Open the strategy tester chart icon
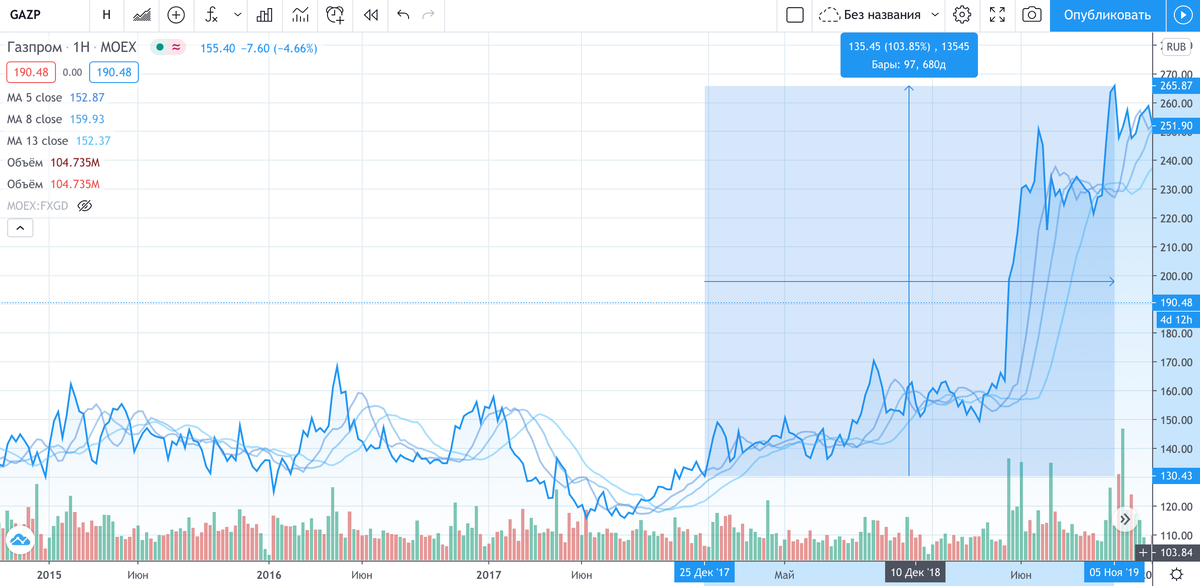 pos(300,15)
